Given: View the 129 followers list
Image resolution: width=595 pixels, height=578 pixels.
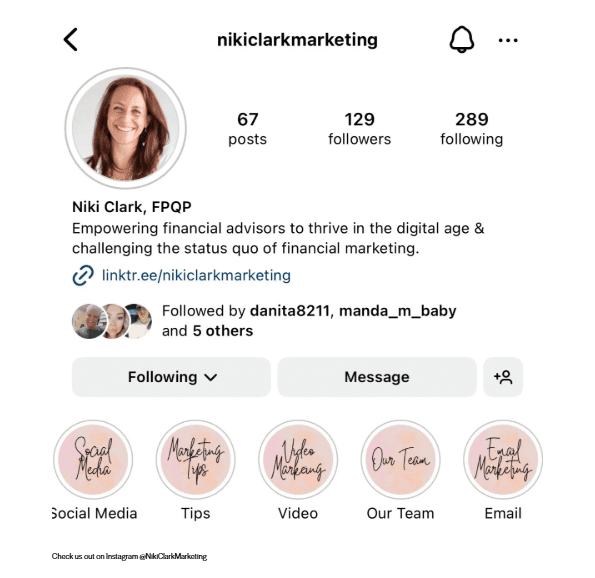Looking at the screenshot, I should coord(359,129).
